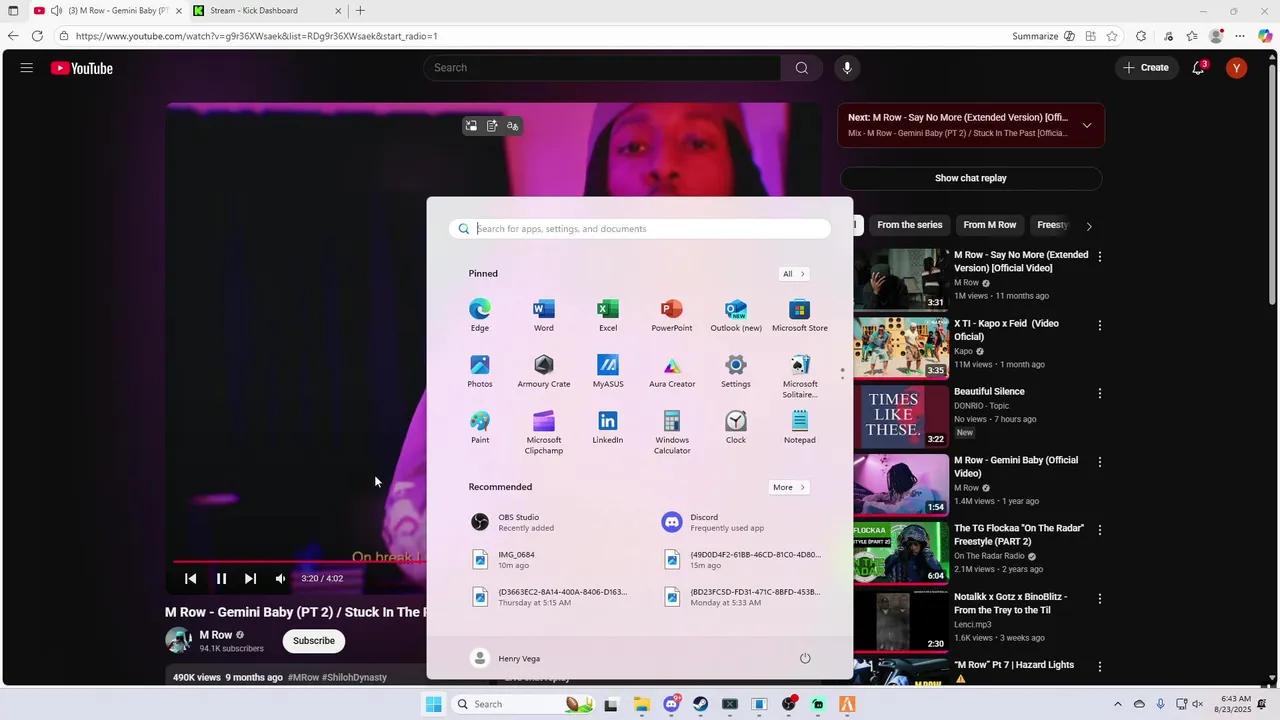The height and width of the screenshot is (720, 1280).
Task: Click the Start menu power icon
Action: (x=805, y=658)
